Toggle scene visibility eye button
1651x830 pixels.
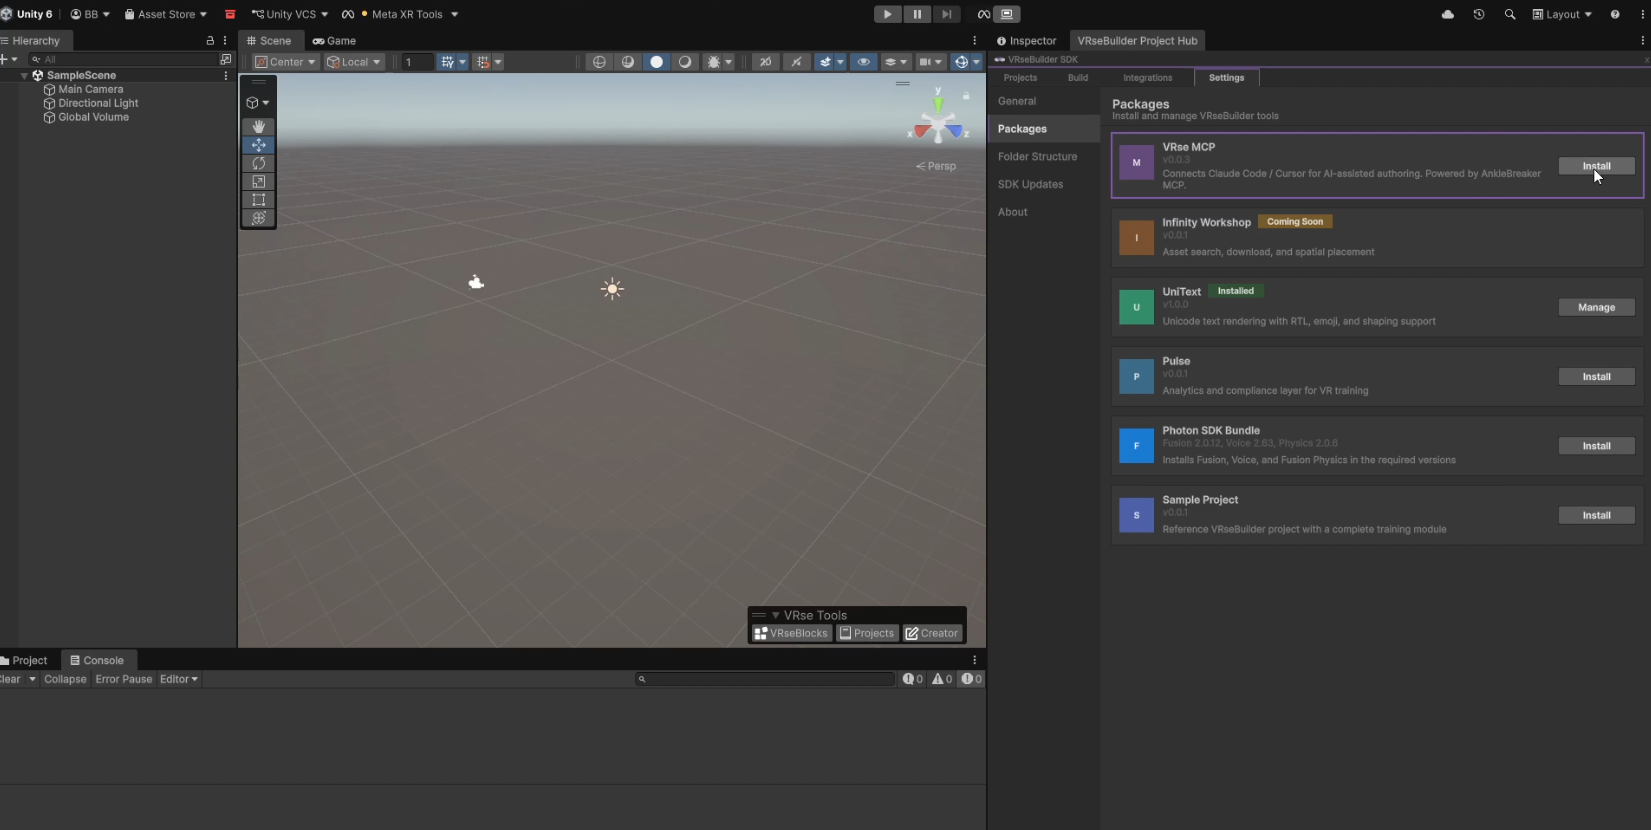point(864,62)
